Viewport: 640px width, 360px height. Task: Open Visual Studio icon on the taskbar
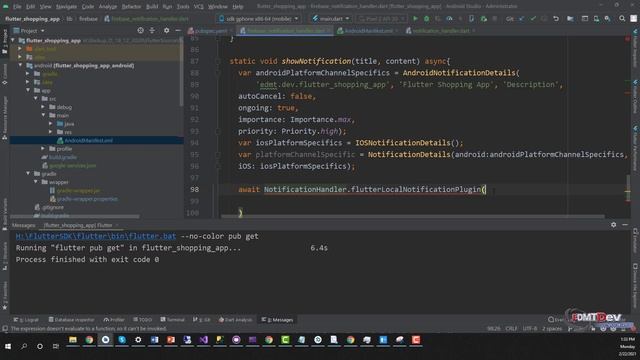pyautogui.click(x=203, y=340)
